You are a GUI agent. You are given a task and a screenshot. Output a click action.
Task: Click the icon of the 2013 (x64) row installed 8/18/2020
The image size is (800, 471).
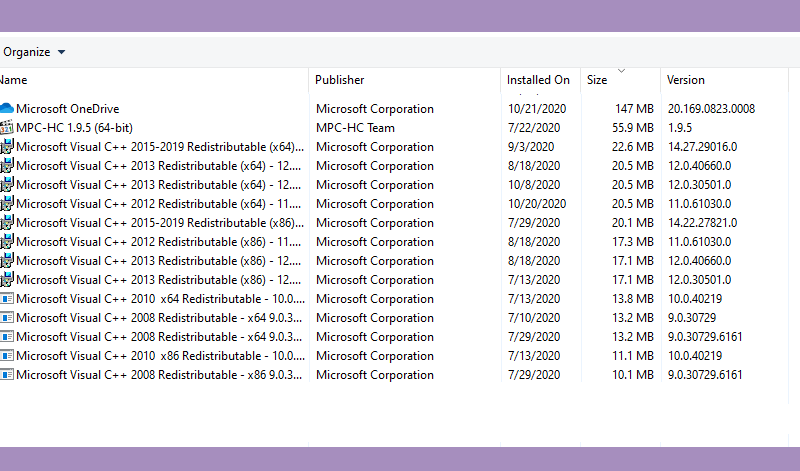coord(7,166)
